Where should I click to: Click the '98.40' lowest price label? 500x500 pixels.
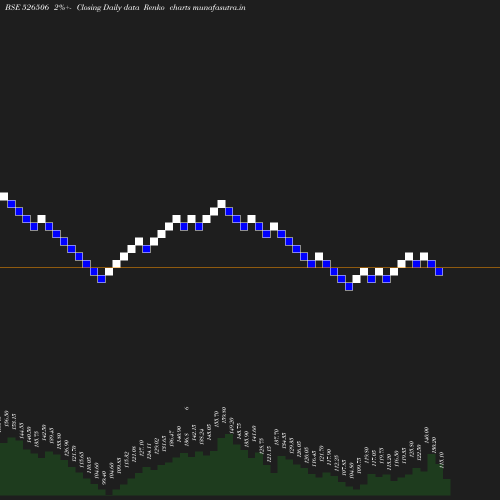click(x=104, y=477)
